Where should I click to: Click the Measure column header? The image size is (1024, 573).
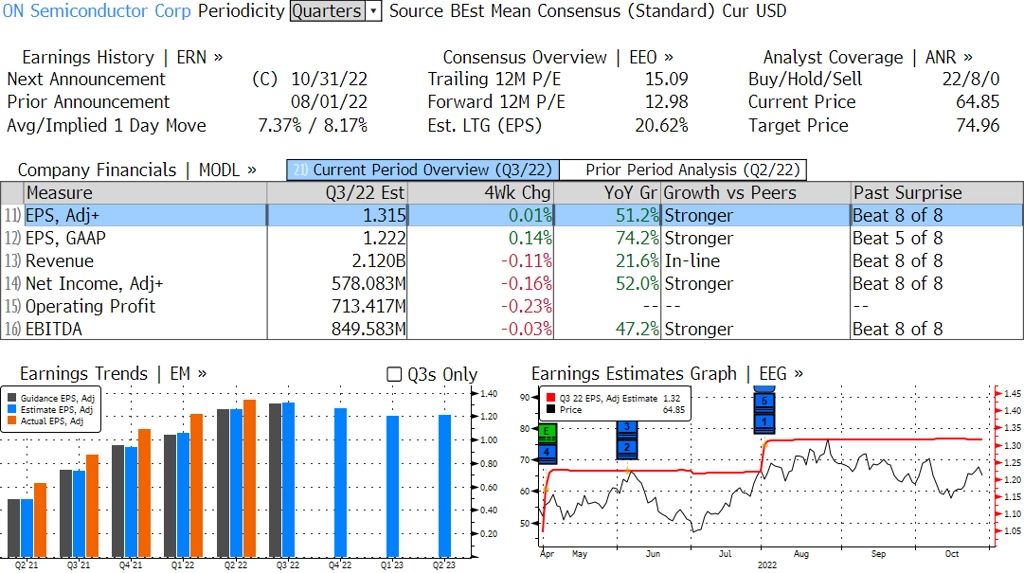tap(145, 193)
